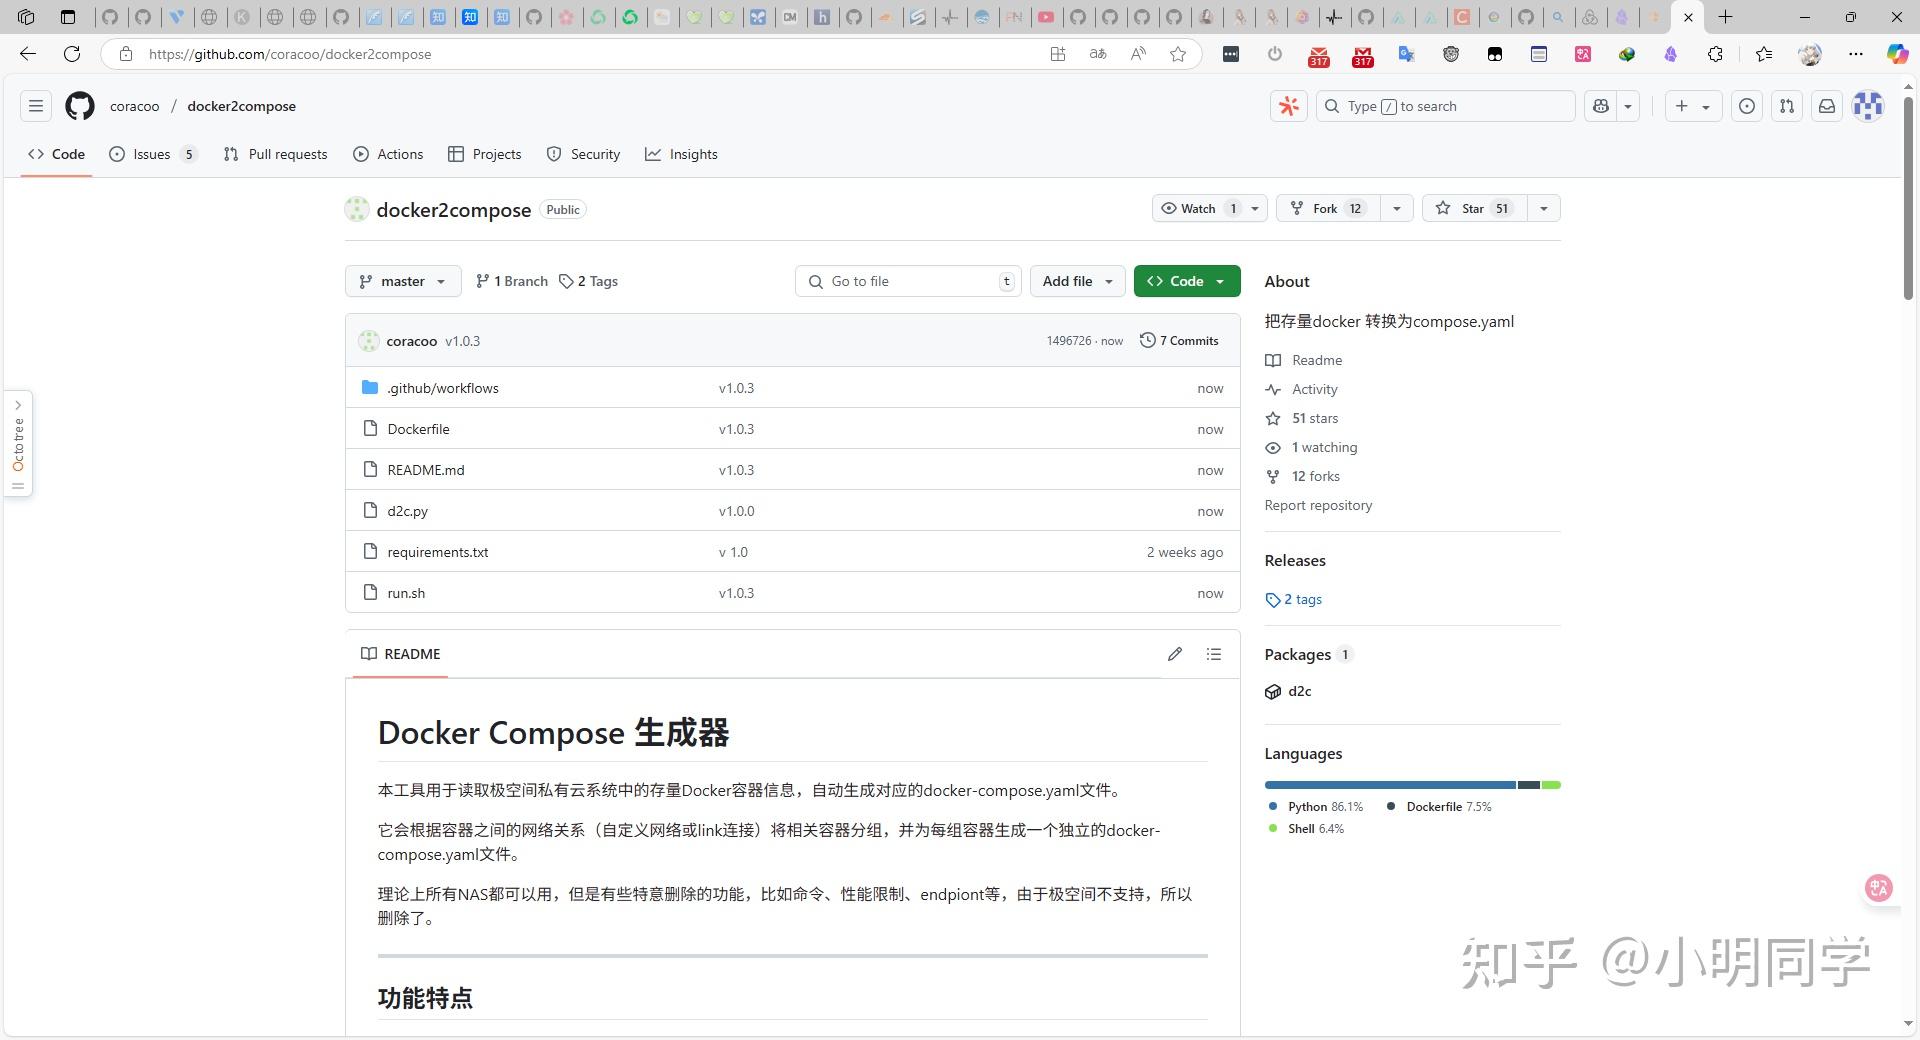This screenshot has width=1920, height=1040.
Task: Open the README outline list icon
Action: 1214,654
